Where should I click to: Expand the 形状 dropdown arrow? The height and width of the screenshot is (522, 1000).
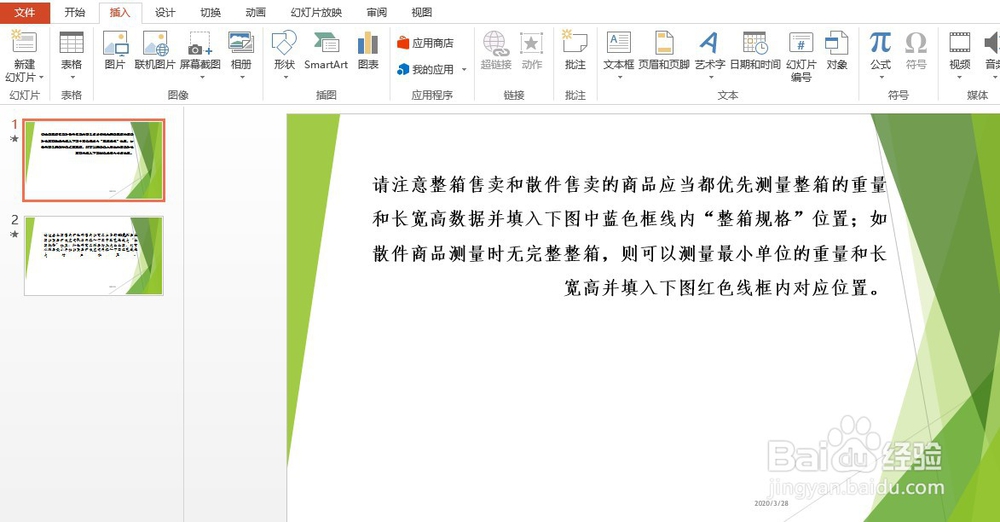[x=286, y=77]
